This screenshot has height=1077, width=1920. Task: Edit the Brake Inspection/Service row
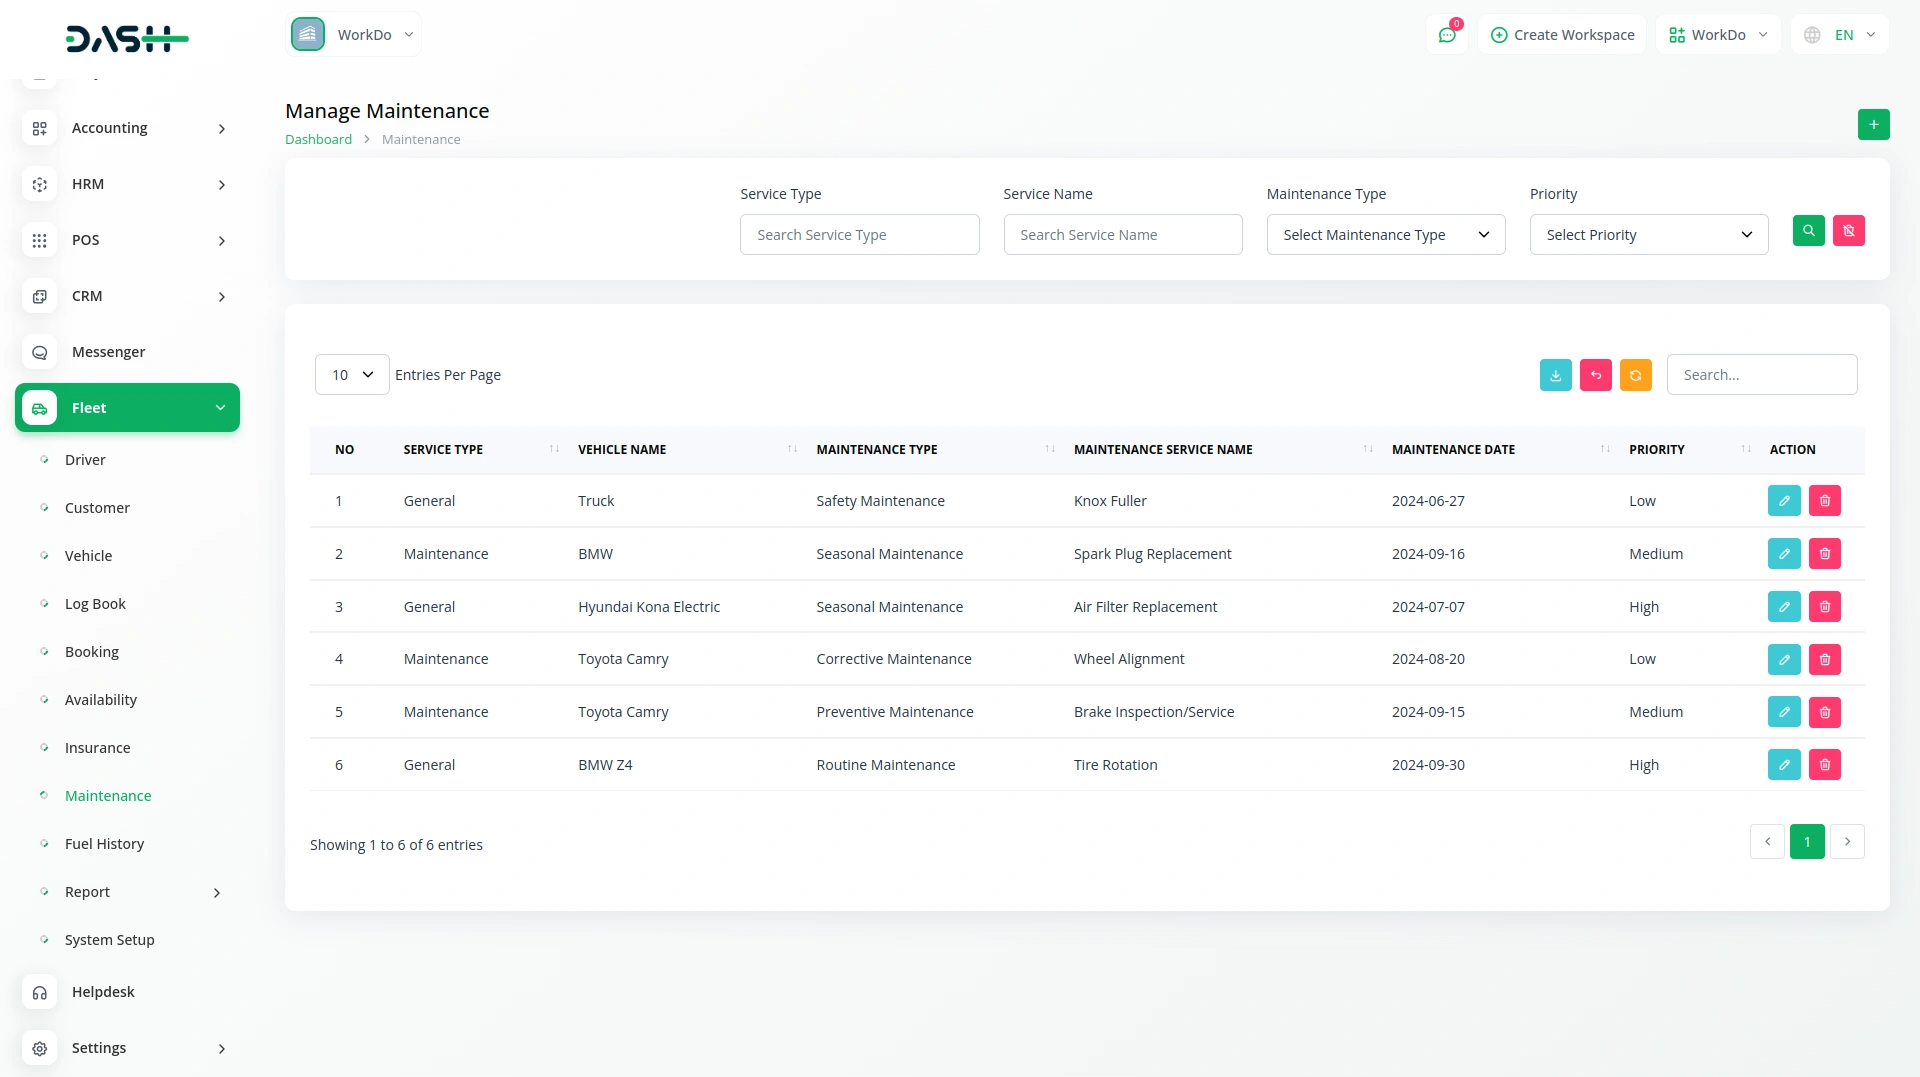coord(1784,712)
